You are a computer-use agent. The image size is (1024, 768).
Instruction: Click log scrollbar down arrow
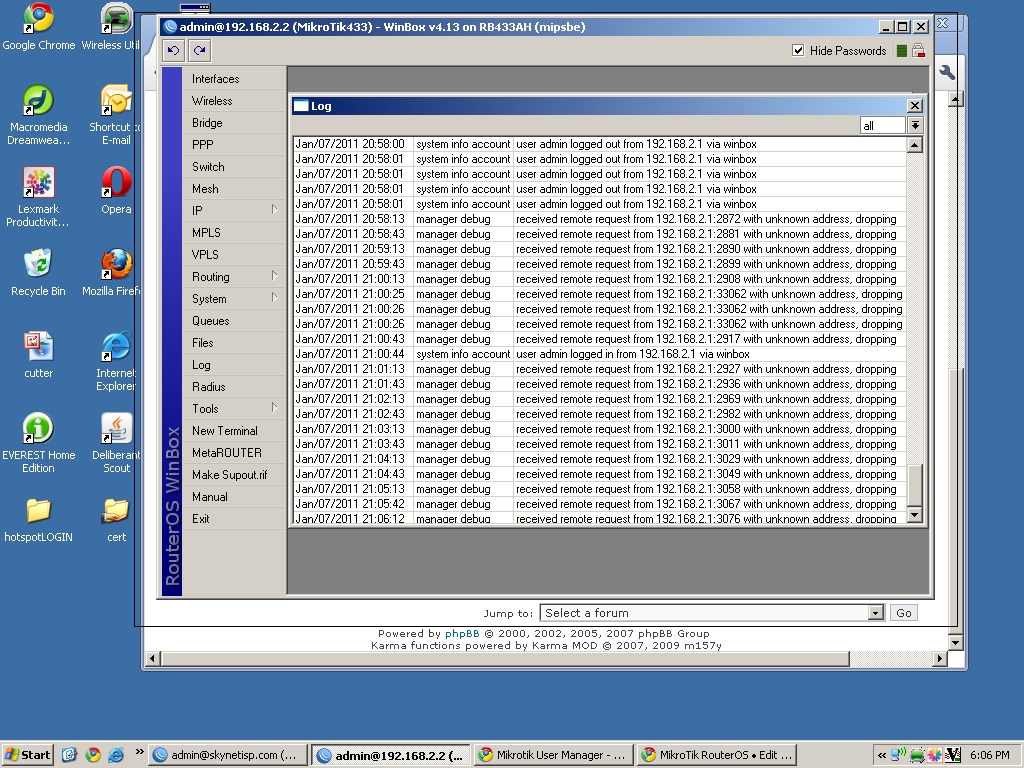pyautogui.click(x=915, y=515)
